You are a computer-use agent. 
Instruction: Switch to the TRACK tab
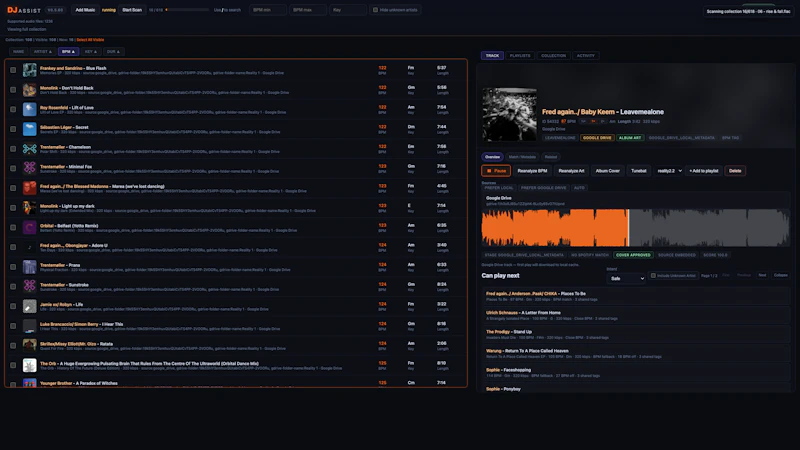492,56
